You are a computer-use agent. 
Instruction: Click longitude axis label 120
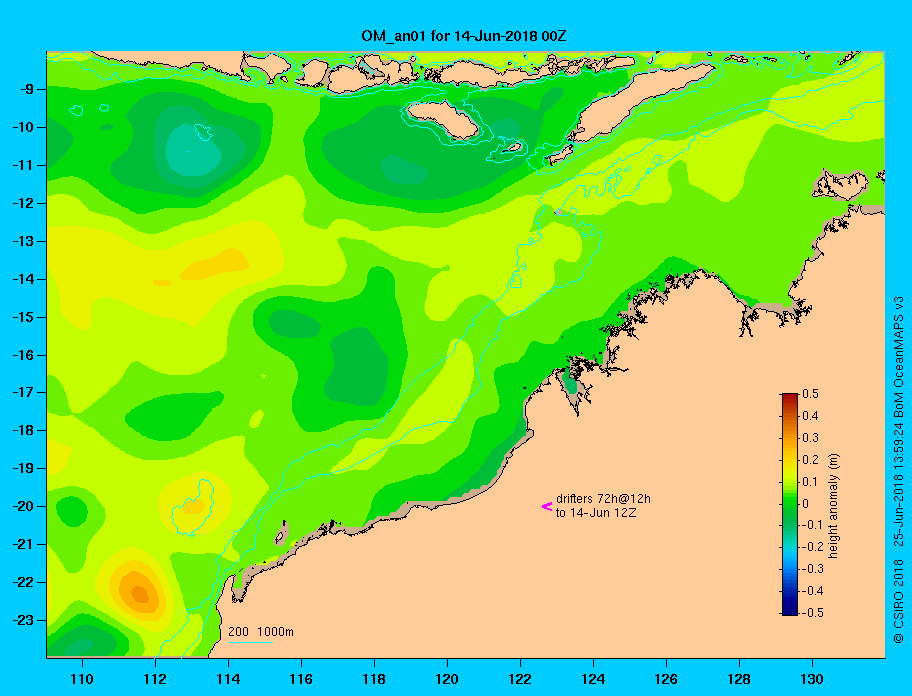(447, 679)
